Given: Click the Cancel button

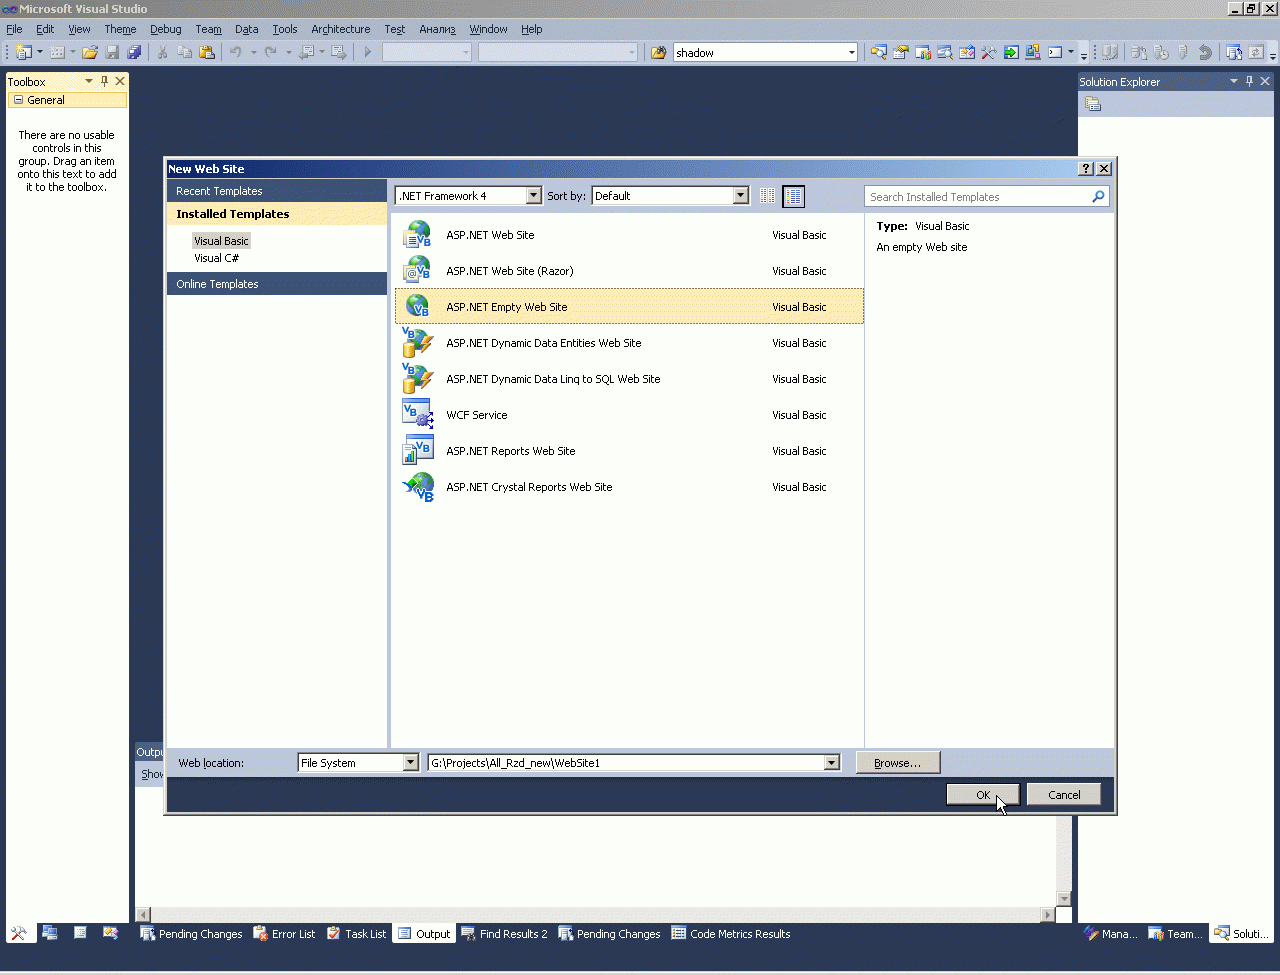Looking at the screenshot, I should pos(1064,795).
